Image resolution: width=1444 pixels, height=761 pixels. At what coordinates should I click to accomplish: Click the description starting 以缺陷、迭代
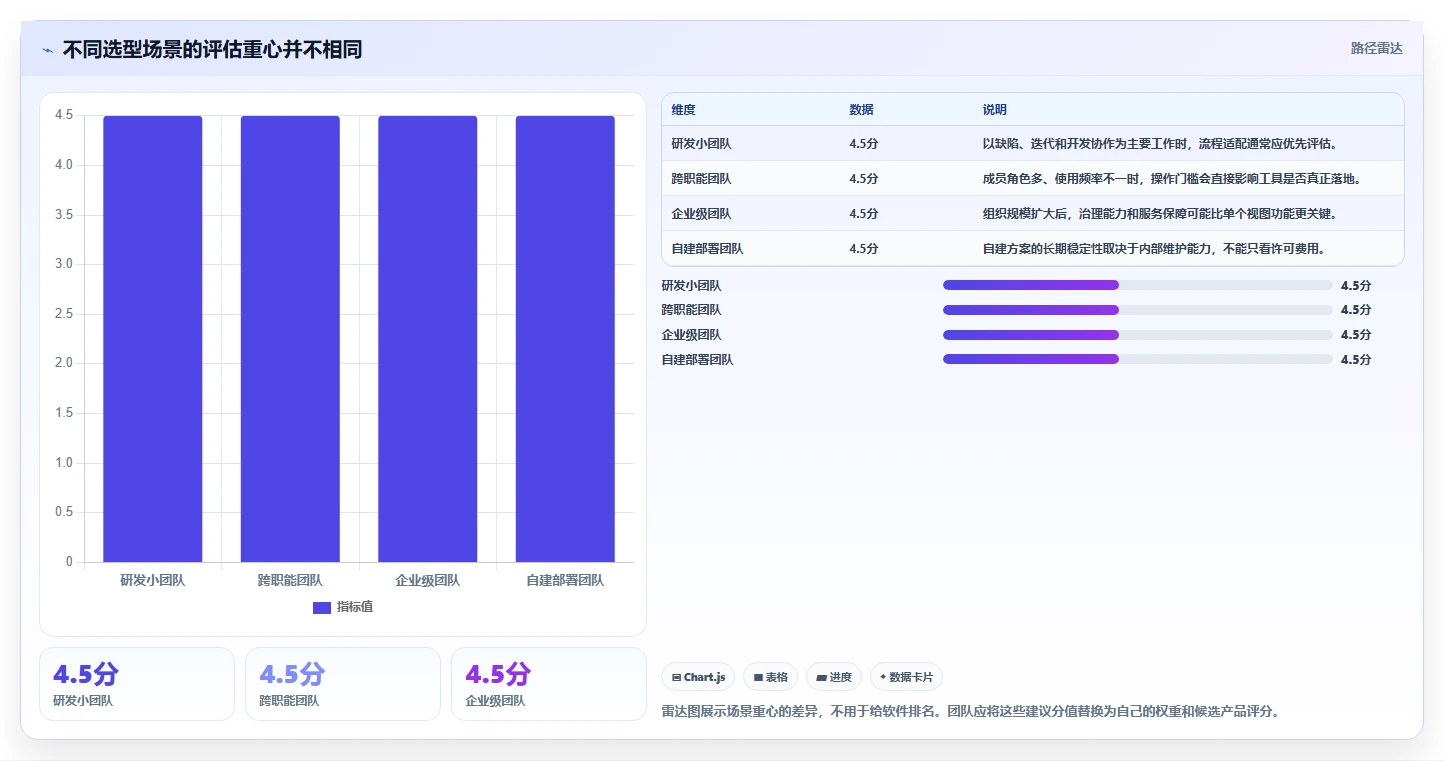pos(1160,144)
